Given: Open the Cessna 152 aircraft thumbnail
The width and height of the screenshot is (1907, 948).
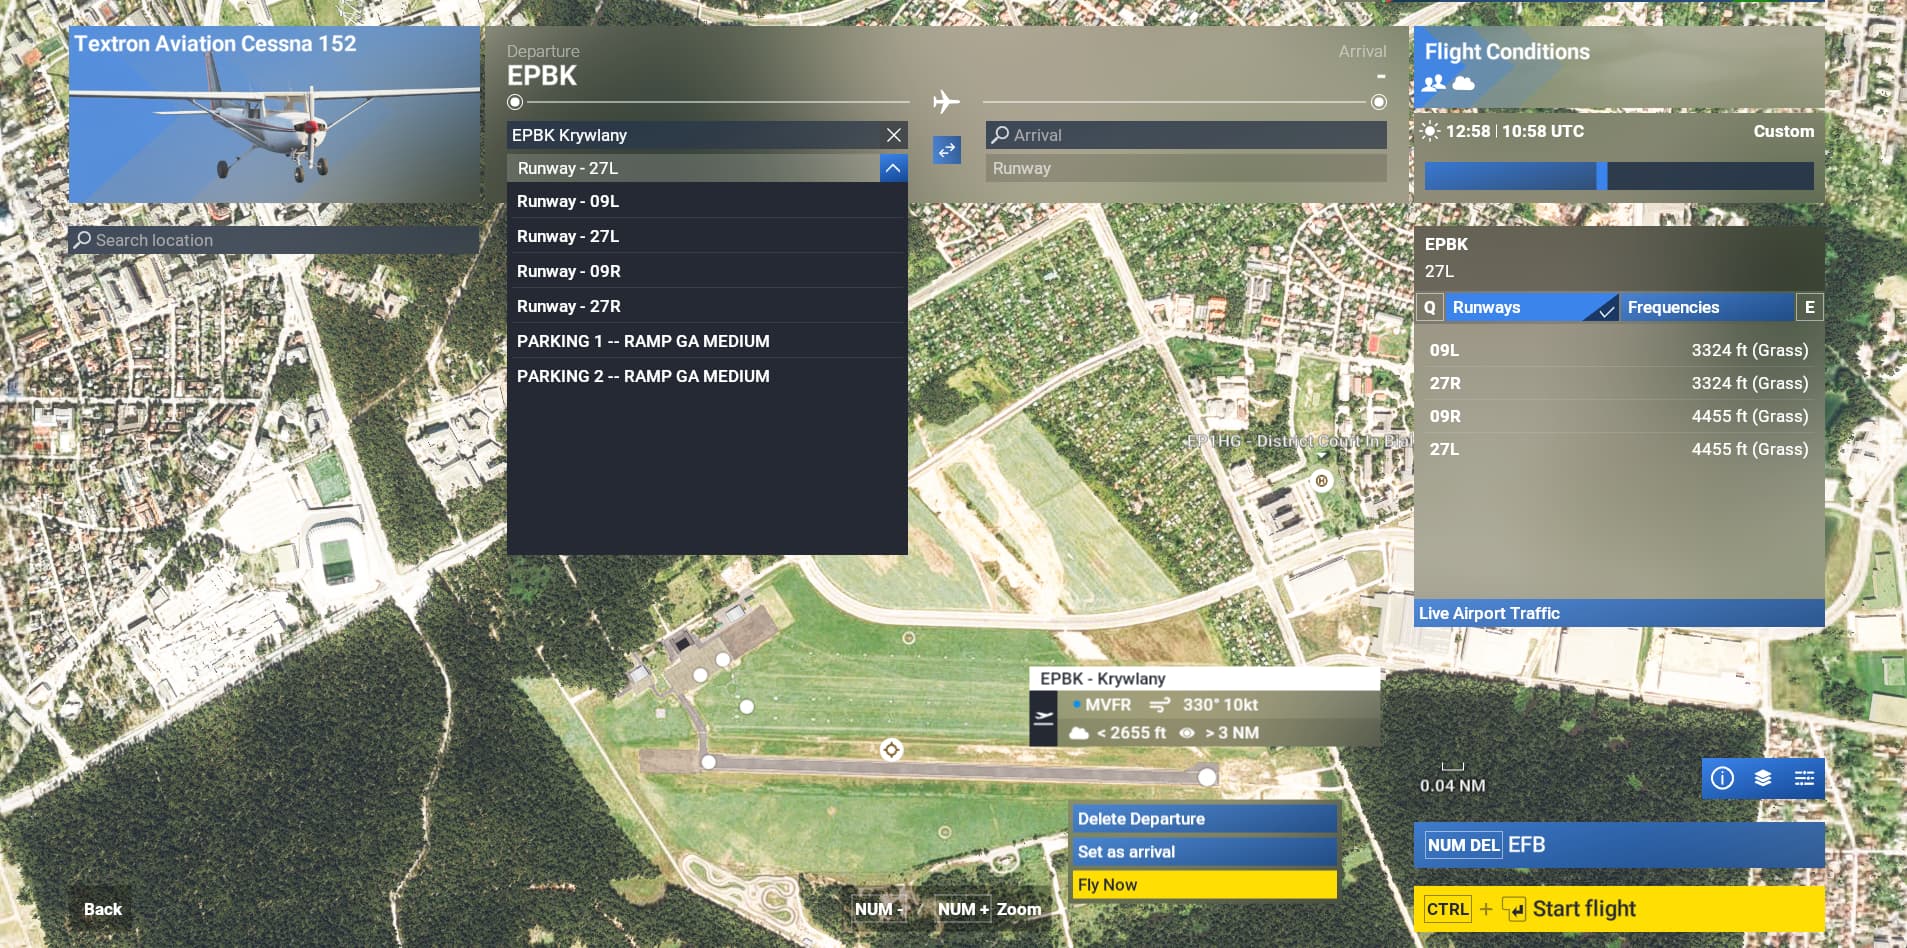Looking at the screenshot, I should point(274,115).
